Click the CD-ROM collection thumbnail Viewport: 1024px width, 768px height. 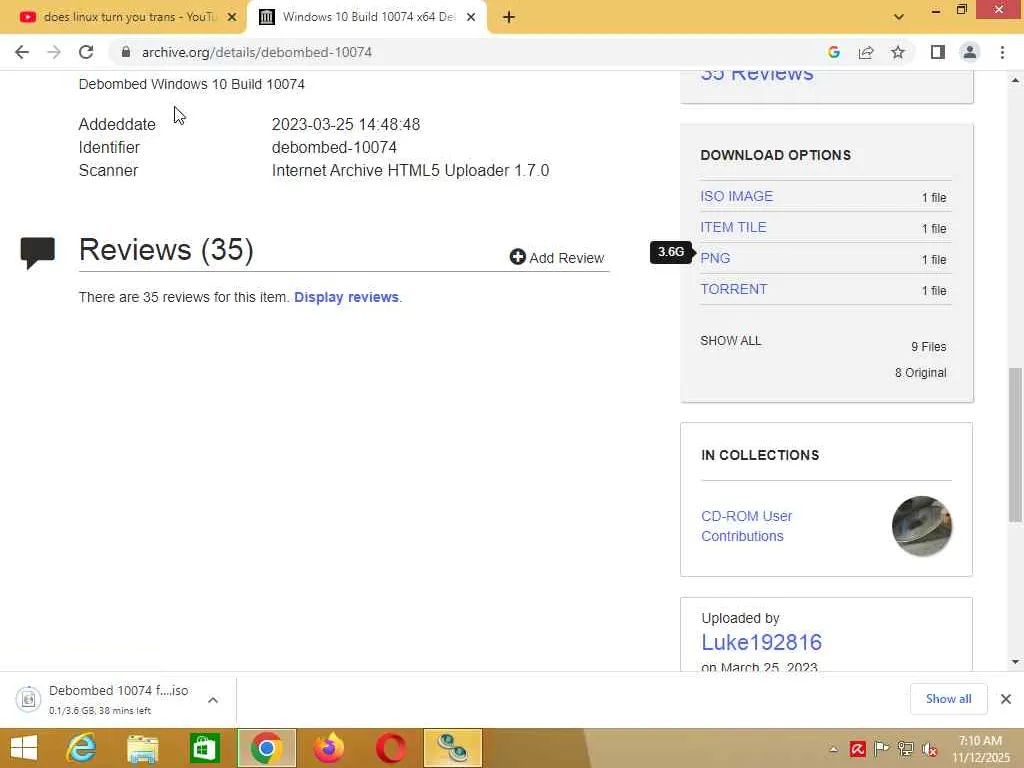point(921,526)
